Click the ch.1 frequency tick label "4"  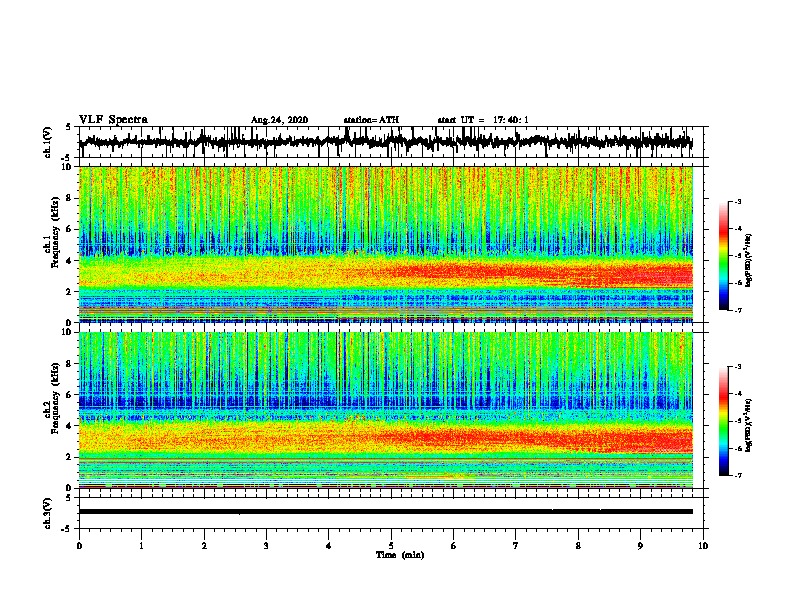click(x=70, y=261)
